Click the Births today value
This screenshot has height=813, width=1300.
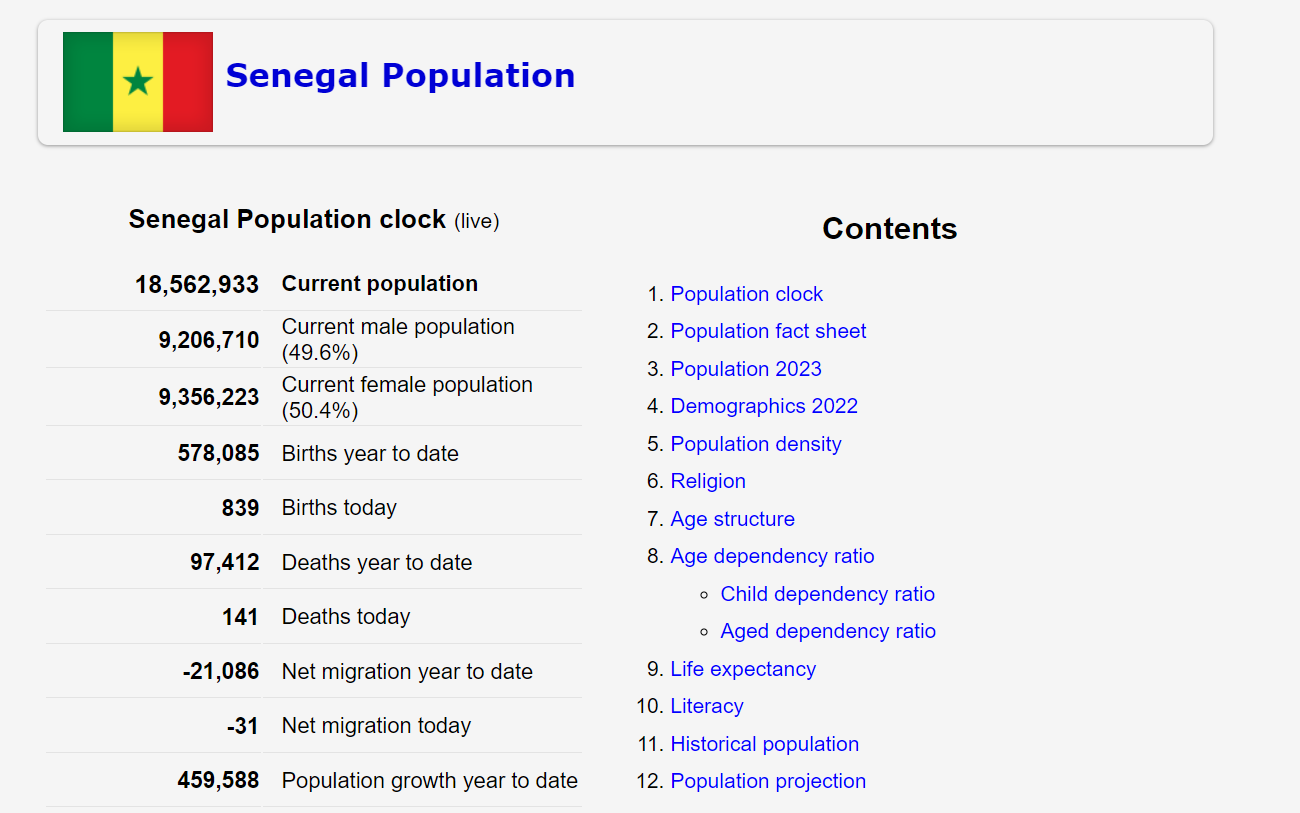click(x=240, y=508)
